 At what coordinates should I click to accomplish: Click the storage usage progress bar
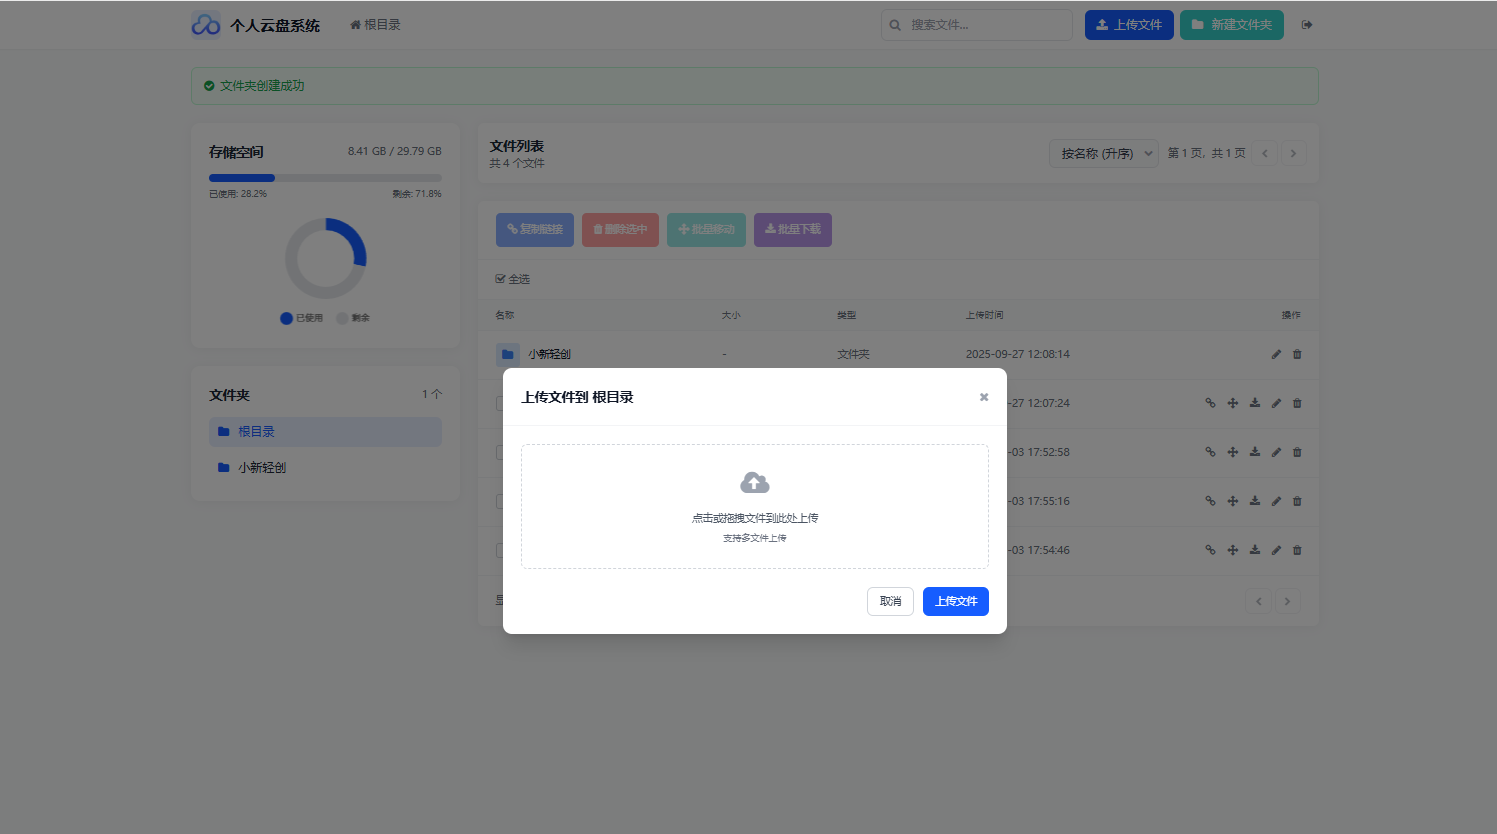coord(325,178)
